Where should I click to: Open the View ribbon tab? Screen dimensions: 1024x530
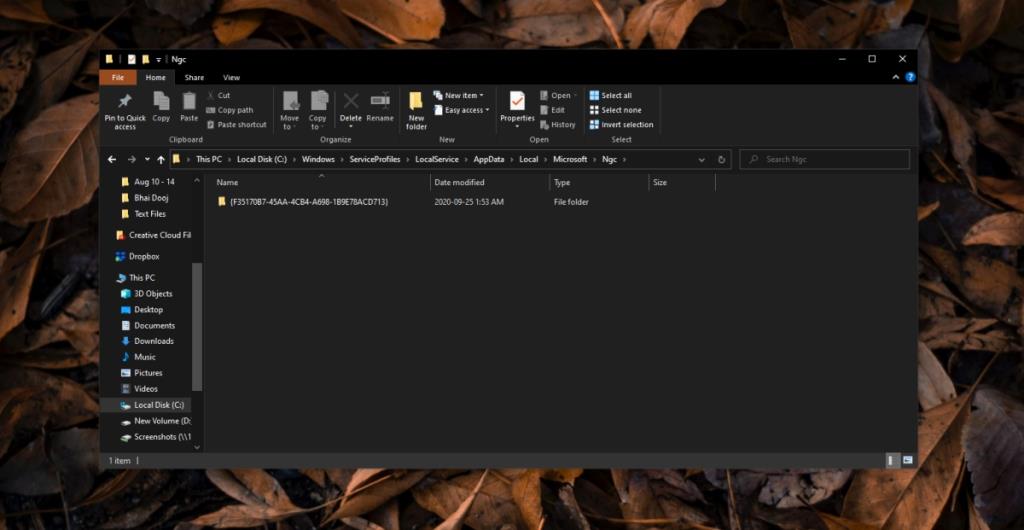(231, 77)
